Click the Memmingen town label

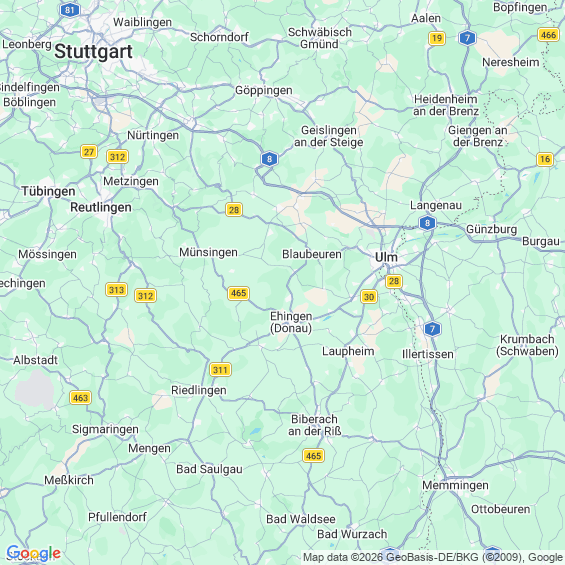pos(455,485)
